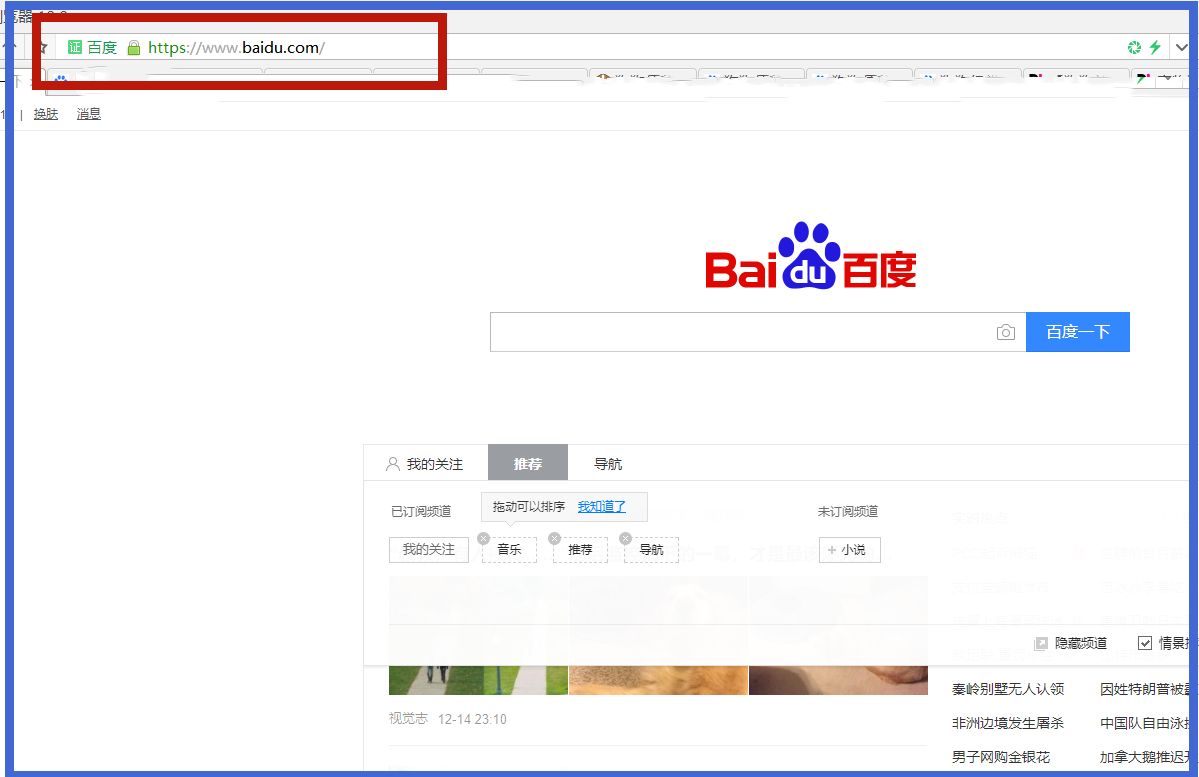Click the 百度一下 search button

click(1077, 332)
